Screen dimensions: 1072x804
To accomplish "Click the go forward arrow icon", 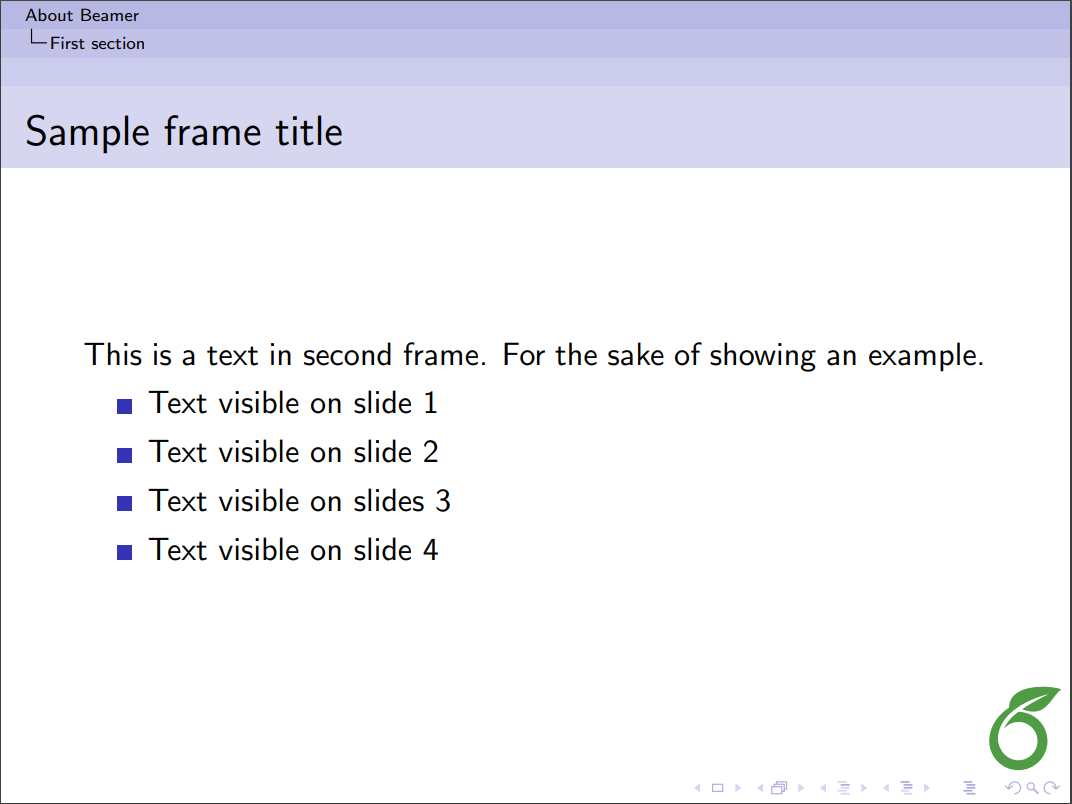I will pyautogui.click(x=1050, y=788).
